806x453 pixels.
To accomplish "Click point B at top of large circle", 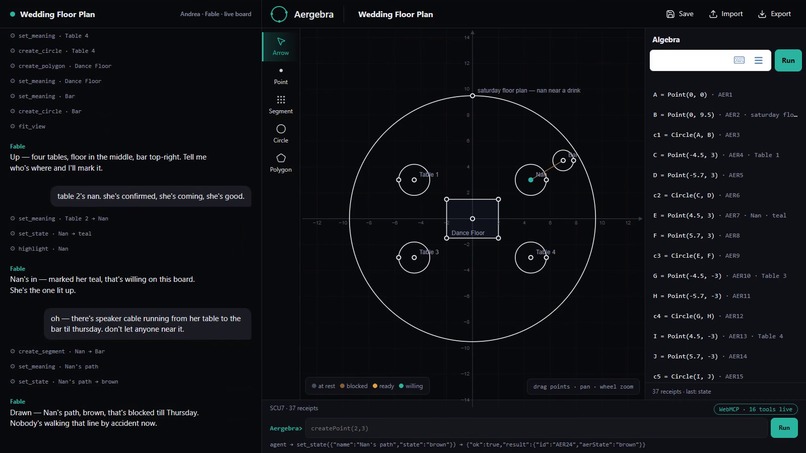I will point(472,96).
